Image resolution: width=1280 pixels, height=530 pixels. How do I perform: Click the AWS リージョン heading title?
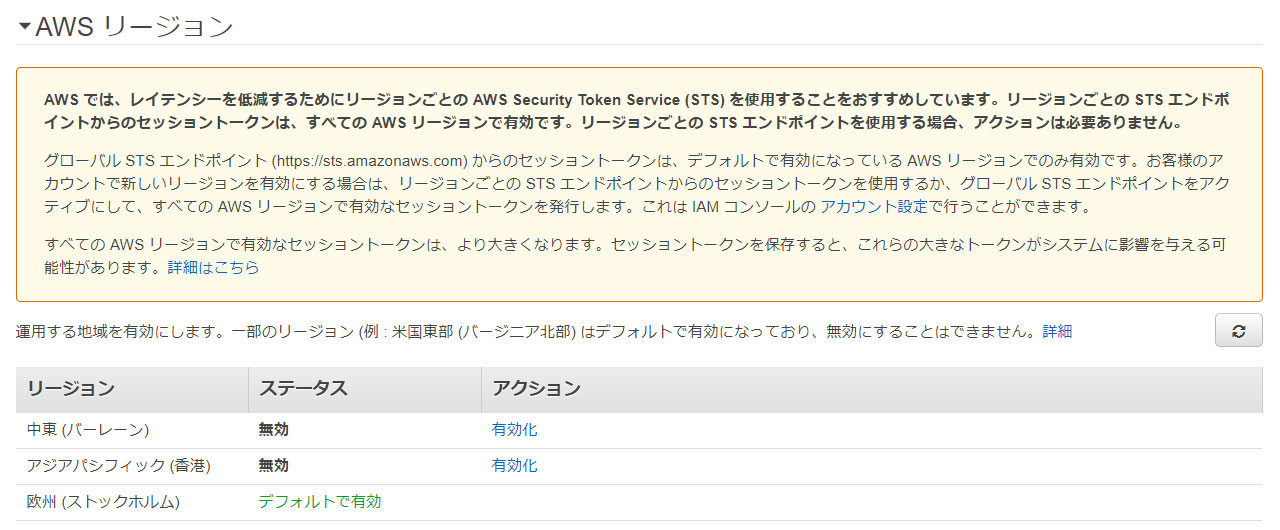(134, 27)
